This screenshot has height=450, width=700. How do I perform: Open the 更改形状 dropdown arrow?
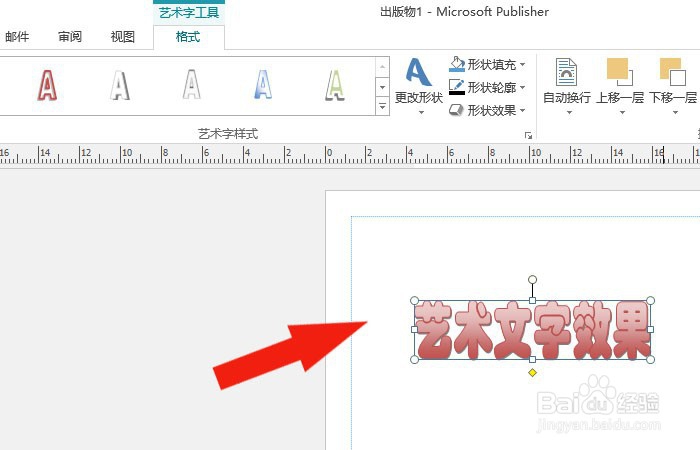(421, 112)
